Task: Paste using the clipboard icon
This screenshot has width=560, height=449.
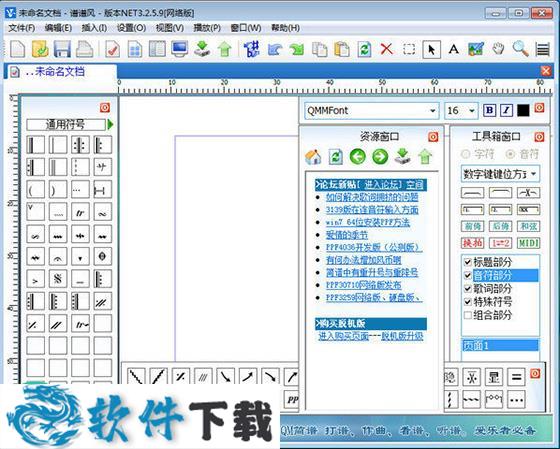Action: (341, 49)
